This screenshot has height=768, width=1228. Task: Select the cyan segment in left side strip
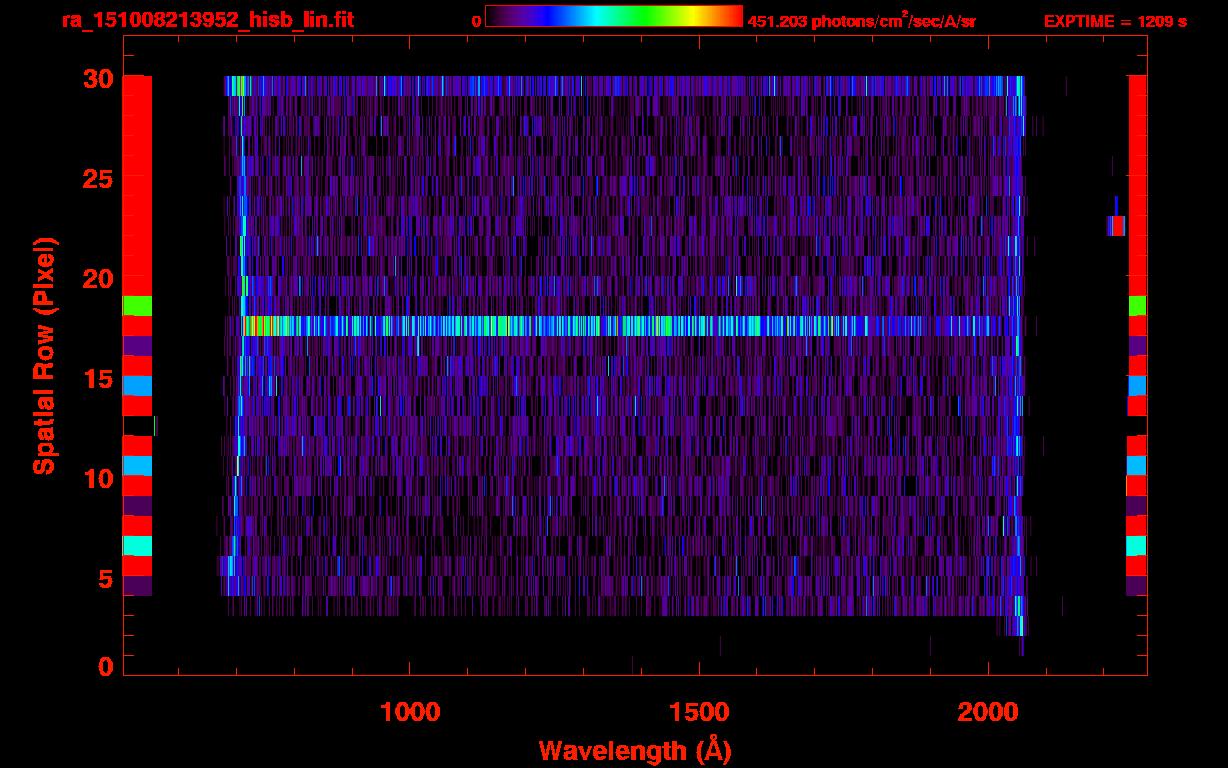[x=137, y=545]
